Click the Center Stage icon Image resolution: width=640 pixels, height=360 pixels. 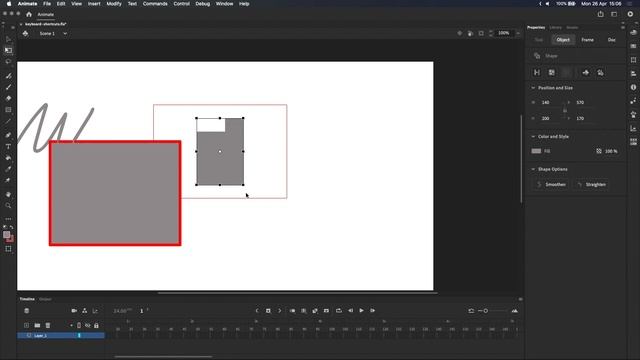click(460, 33)
